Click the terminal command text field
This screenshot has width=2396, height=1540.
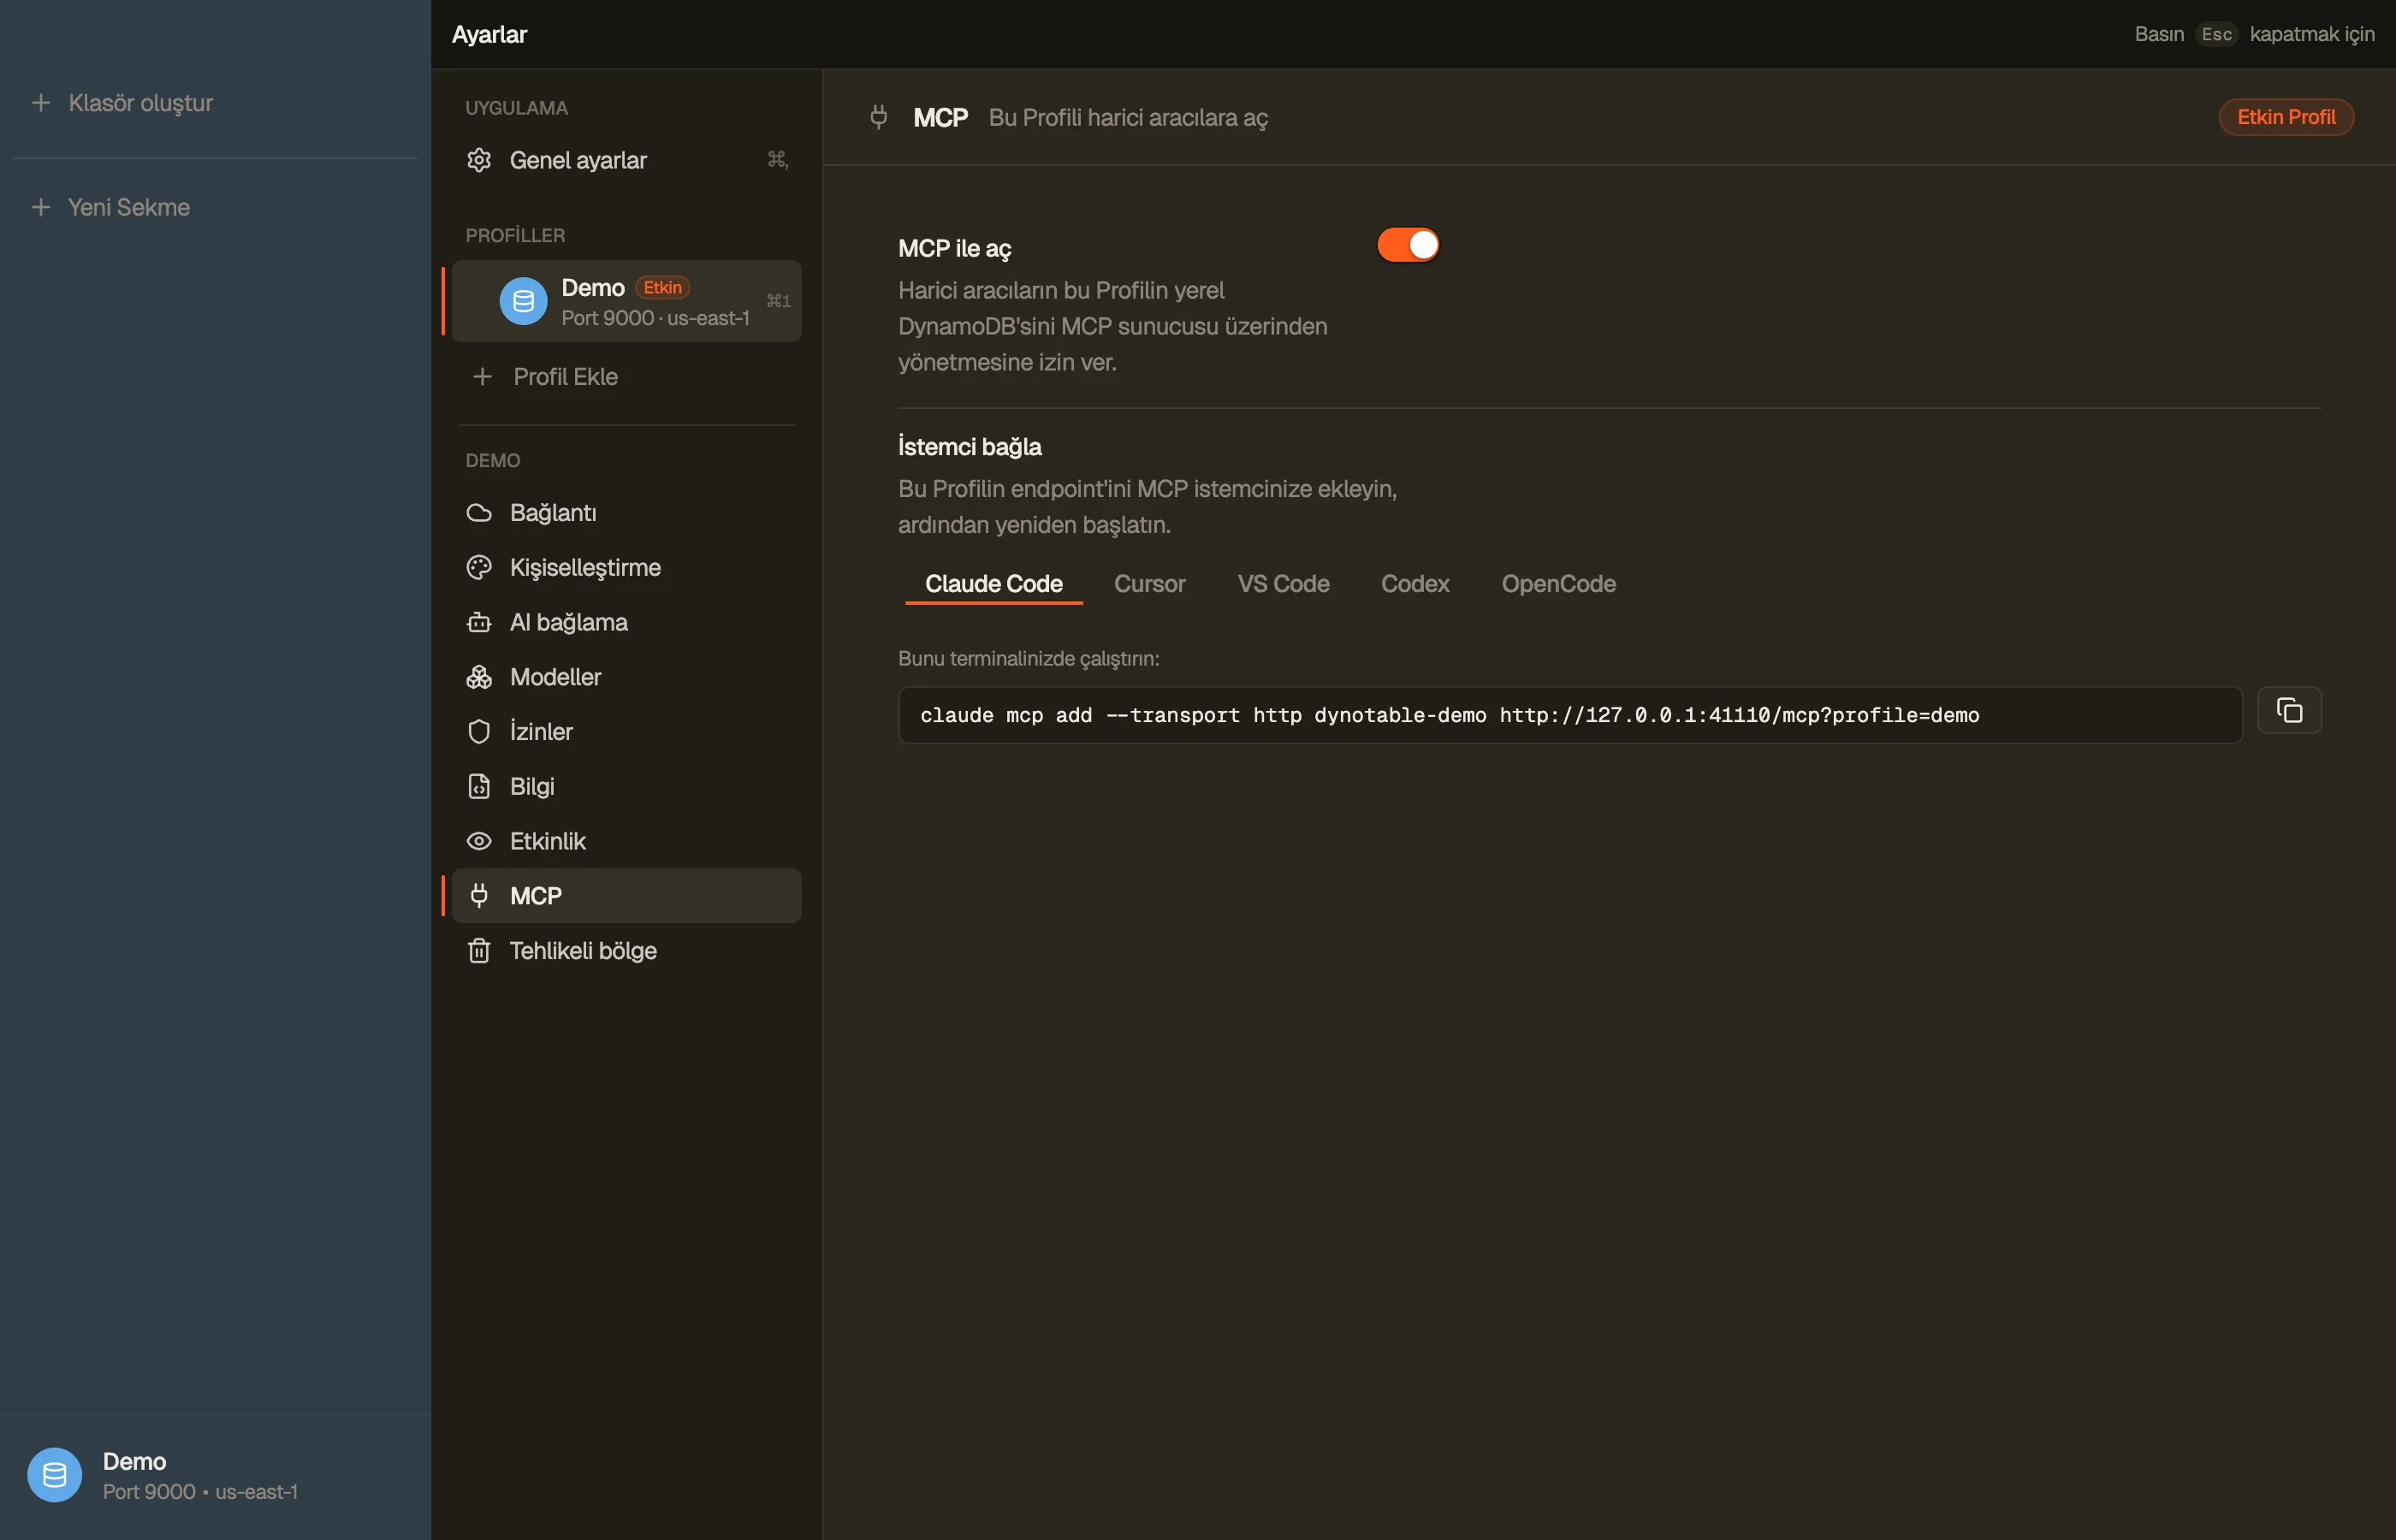point(1570,715)
